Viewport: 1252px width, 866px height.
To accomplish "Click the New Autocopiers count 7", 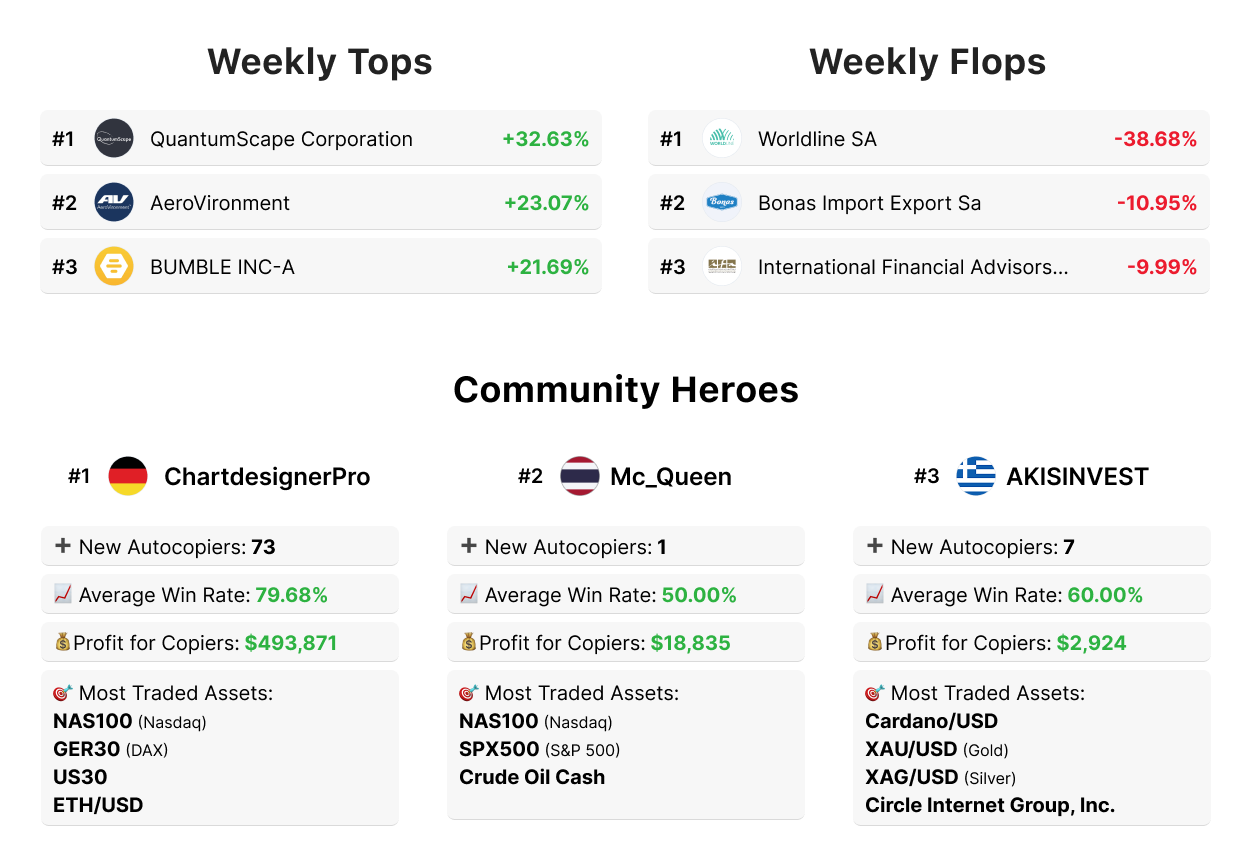I will [1069, 547].
